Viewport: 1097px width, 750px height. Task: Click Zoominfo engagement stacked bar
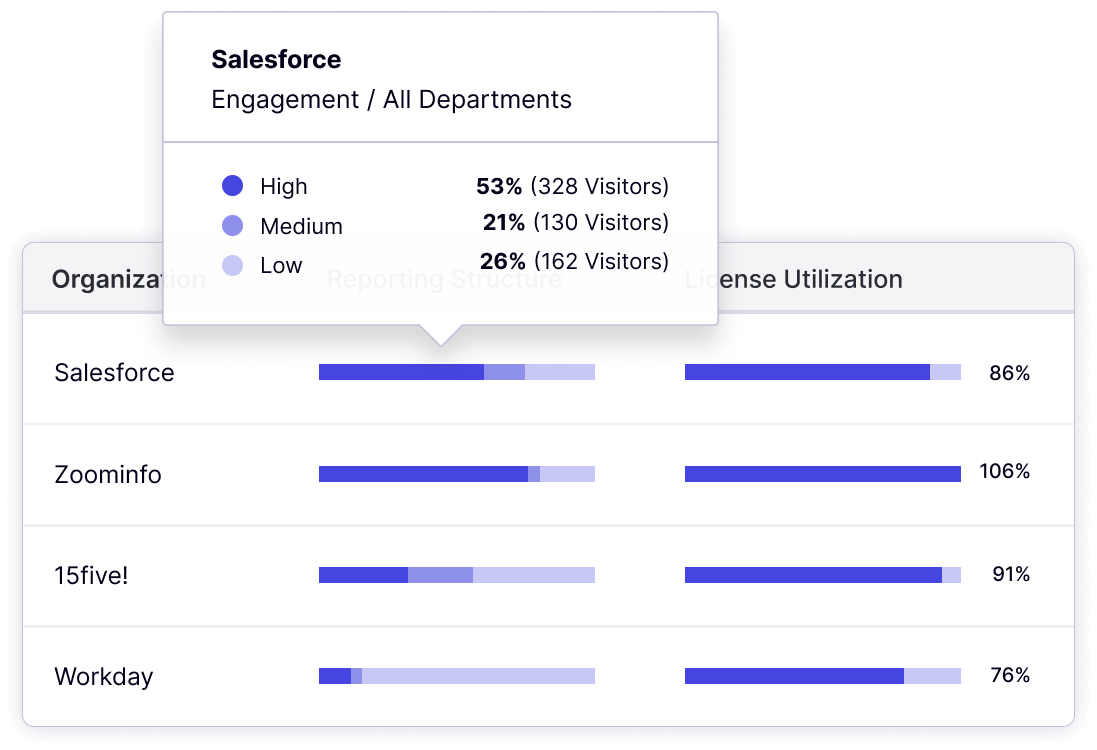[457, 474]
